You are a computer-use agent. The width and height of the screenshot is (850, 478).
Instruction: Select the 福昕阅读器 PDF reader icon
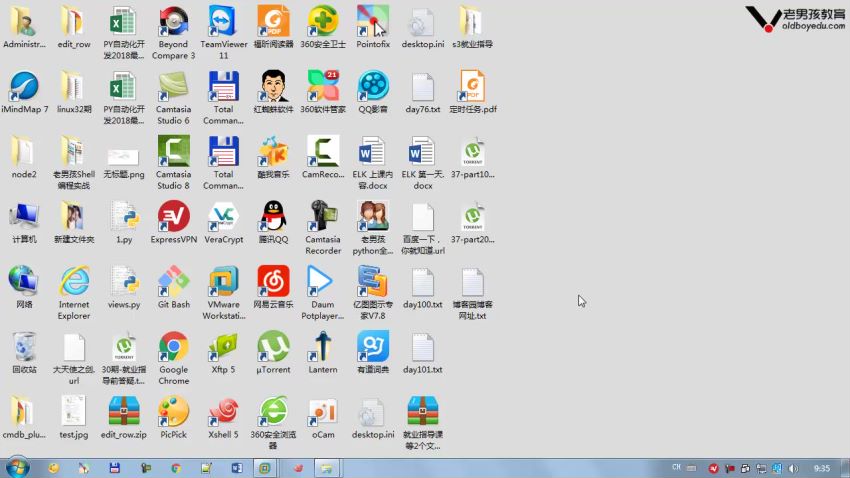point(273,27)
